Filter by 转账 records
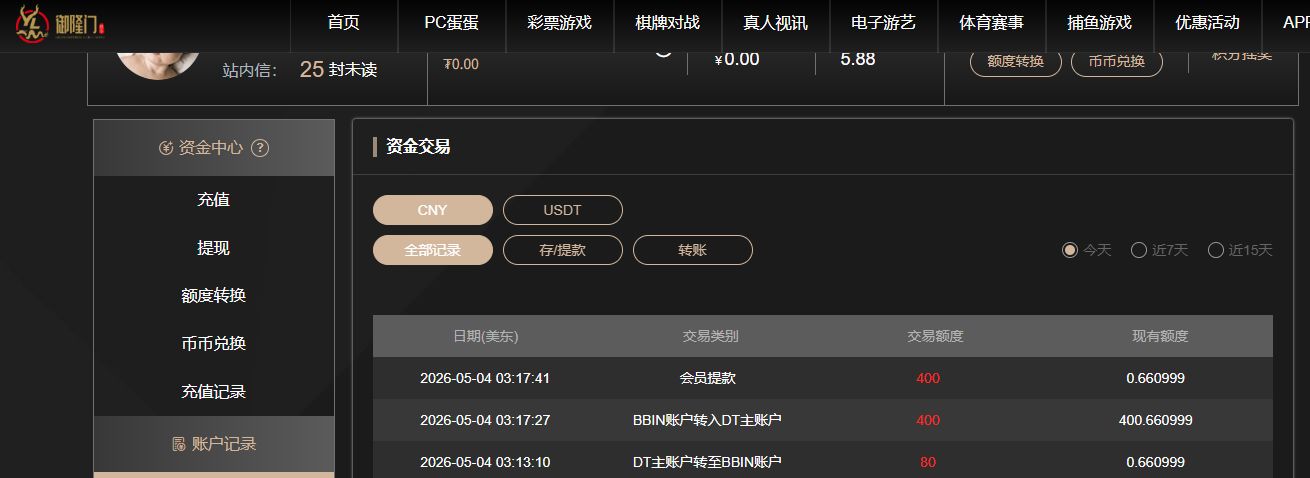This screenshot has width=1310, height=478. coord(692,250)
